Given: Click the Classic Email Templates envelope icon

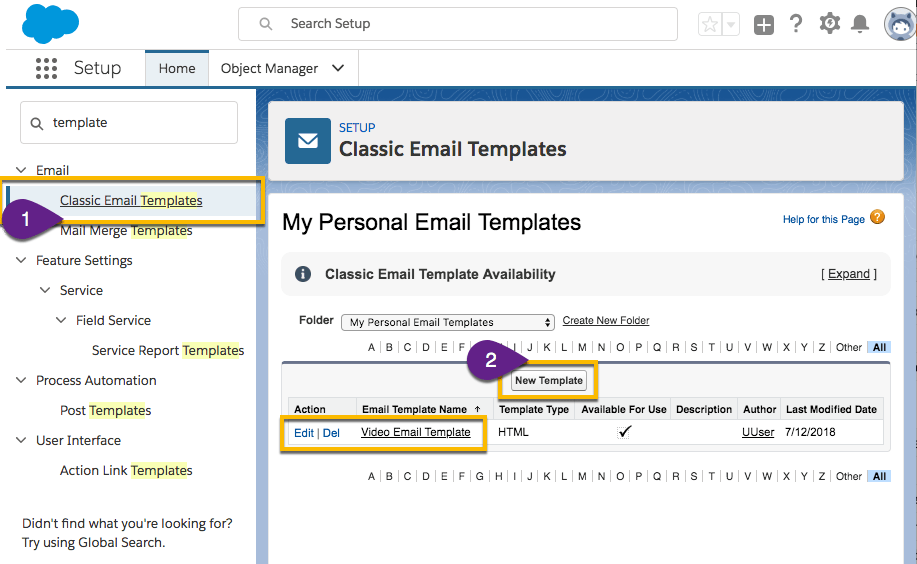Looking at the screenshot, I should 308,141.
